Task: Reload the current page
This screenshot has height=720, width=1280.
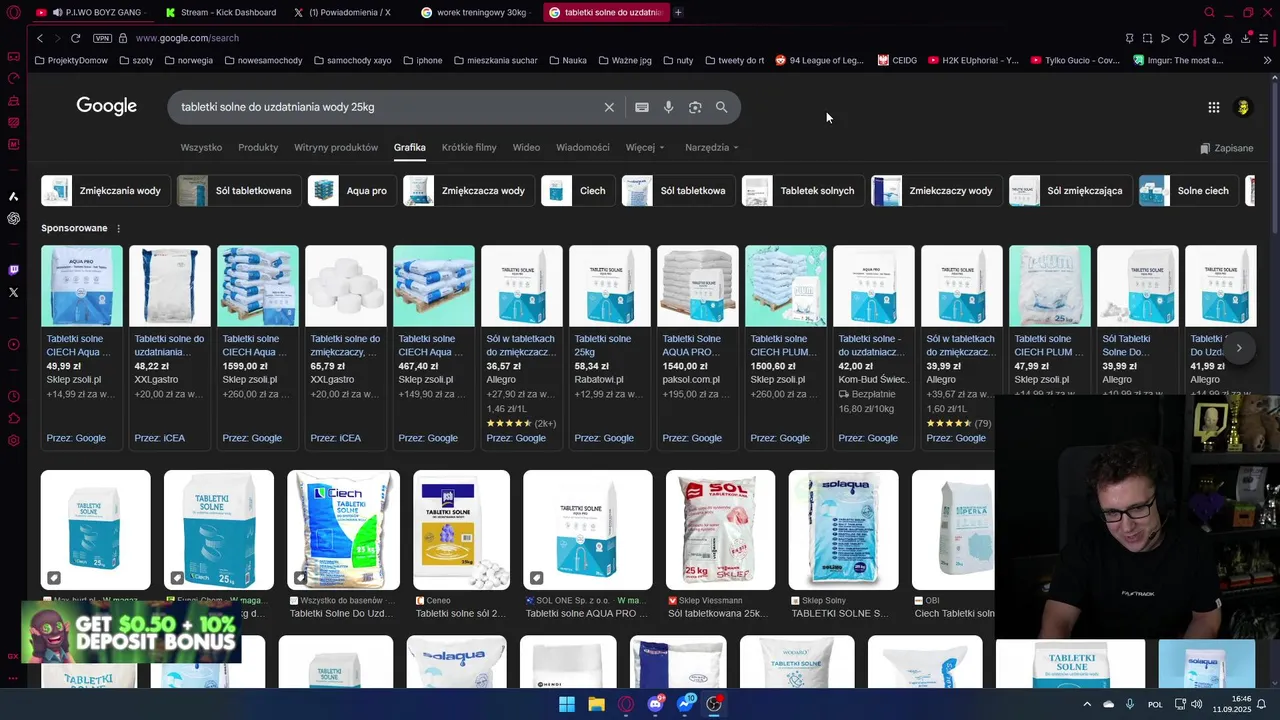Action: (x=75, y=38)
